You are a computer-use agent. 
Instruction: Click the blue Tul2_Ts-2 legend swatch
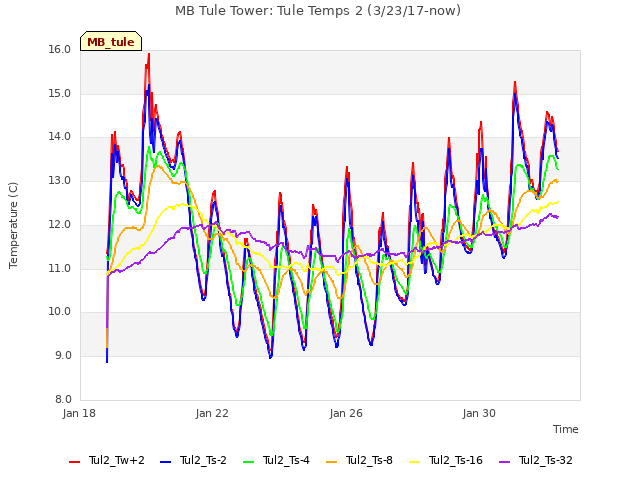point(165,462)
